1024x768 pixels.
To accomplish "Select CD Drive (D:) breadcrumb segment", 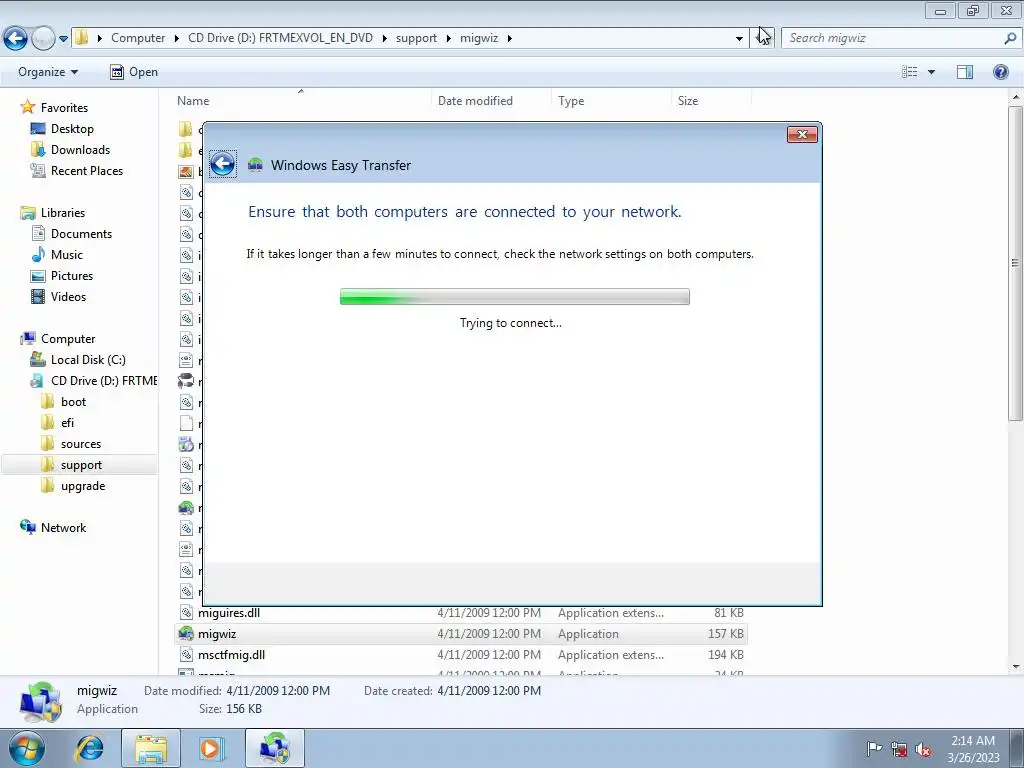I will [x=280, y=38].
